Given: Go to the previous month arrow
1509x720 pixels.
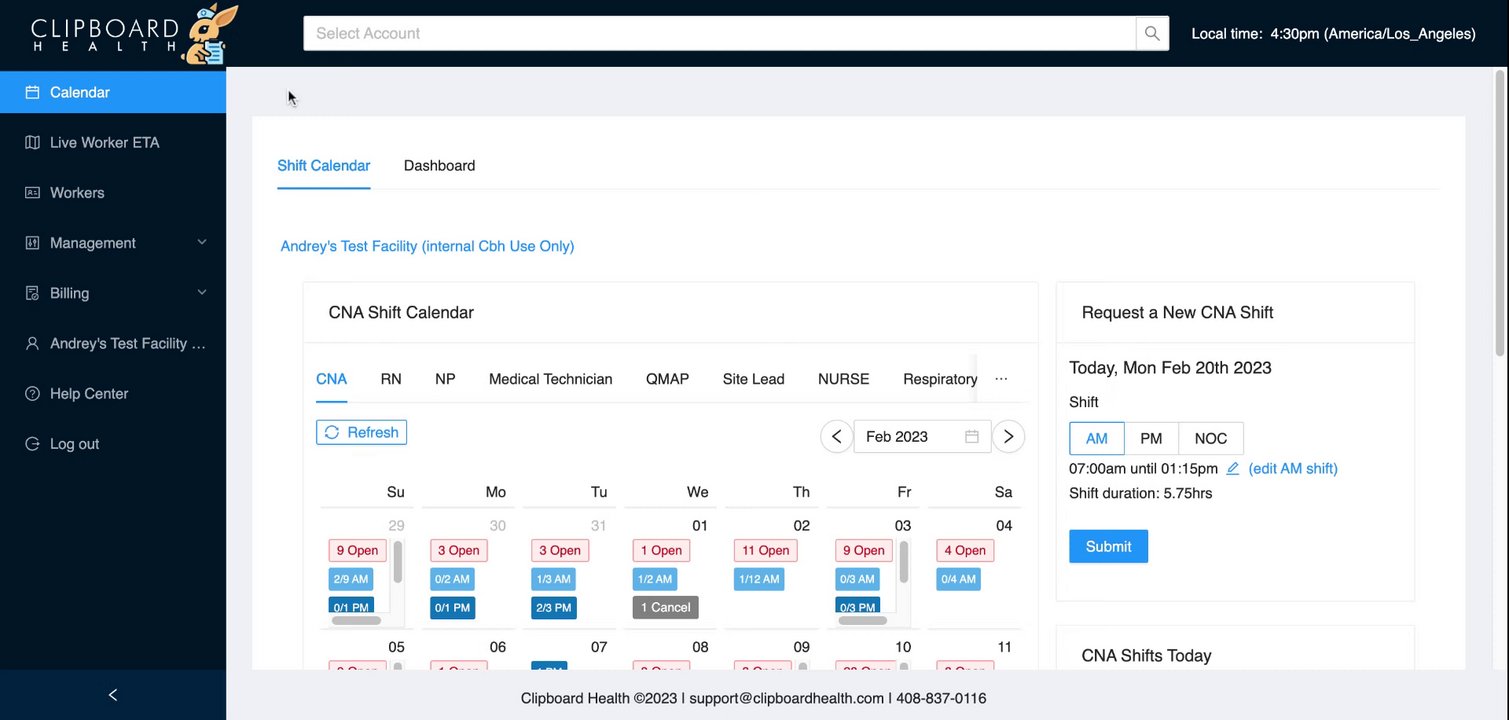Looking at the screenshot, I should pyautogui.click(x=836, y=437).
